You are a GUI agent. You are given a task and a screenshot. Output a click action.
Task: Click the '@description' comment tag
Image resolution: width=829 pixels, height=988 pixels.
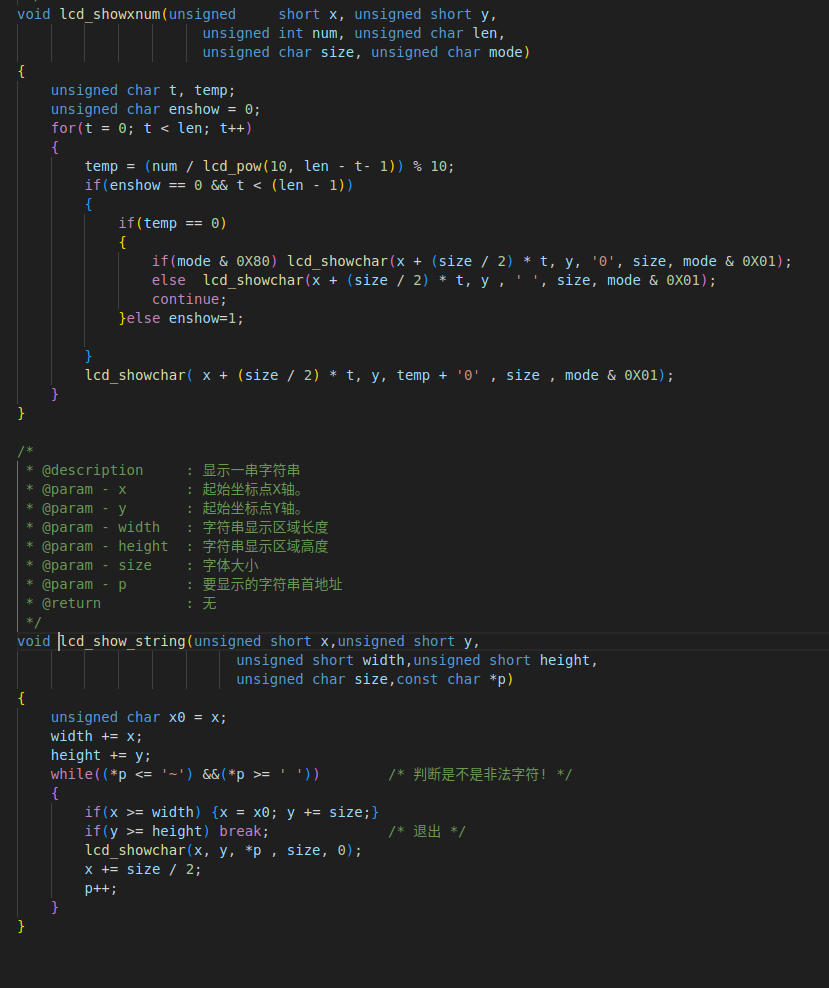point(93,470)
